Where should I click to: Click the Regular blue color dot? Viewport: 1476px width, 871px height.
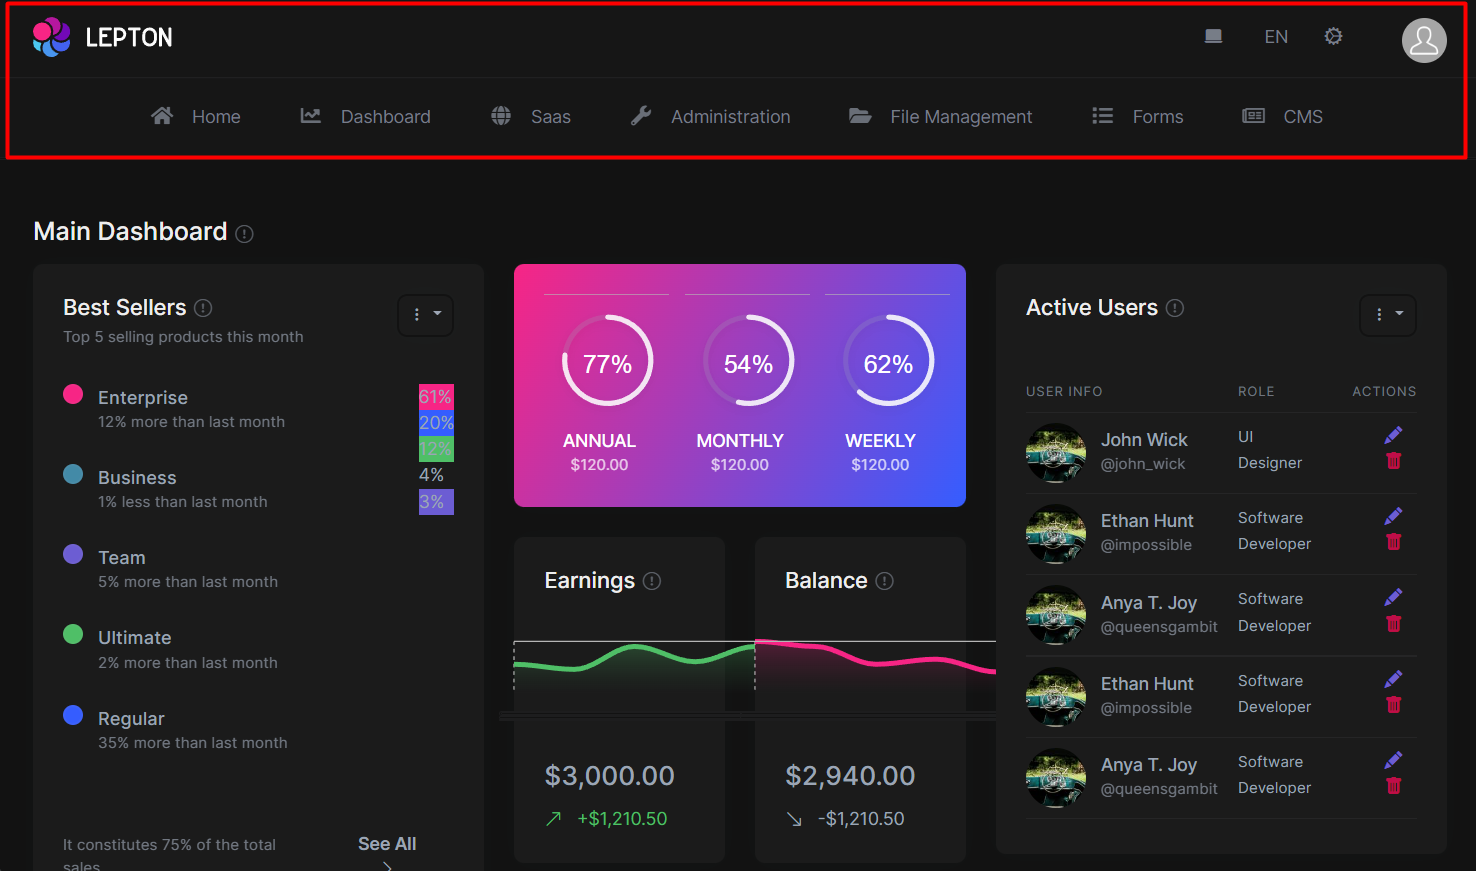[73, 715]
